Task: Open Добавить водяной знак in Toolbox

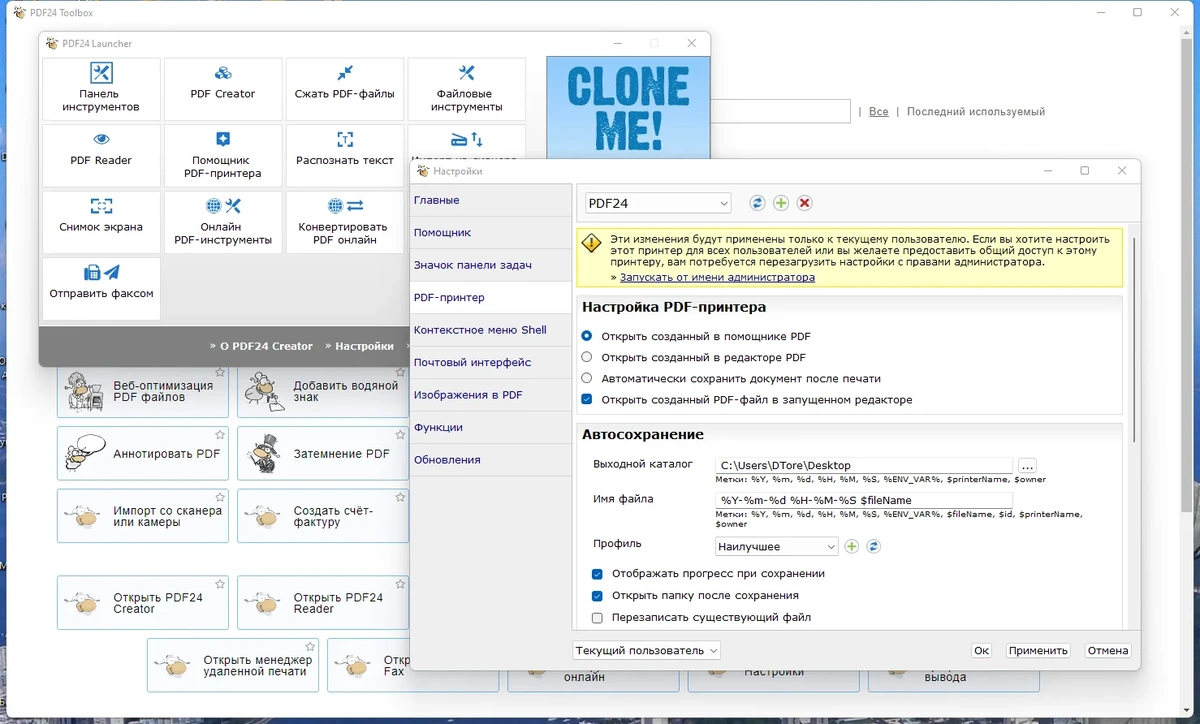Action: pos(323,392)
